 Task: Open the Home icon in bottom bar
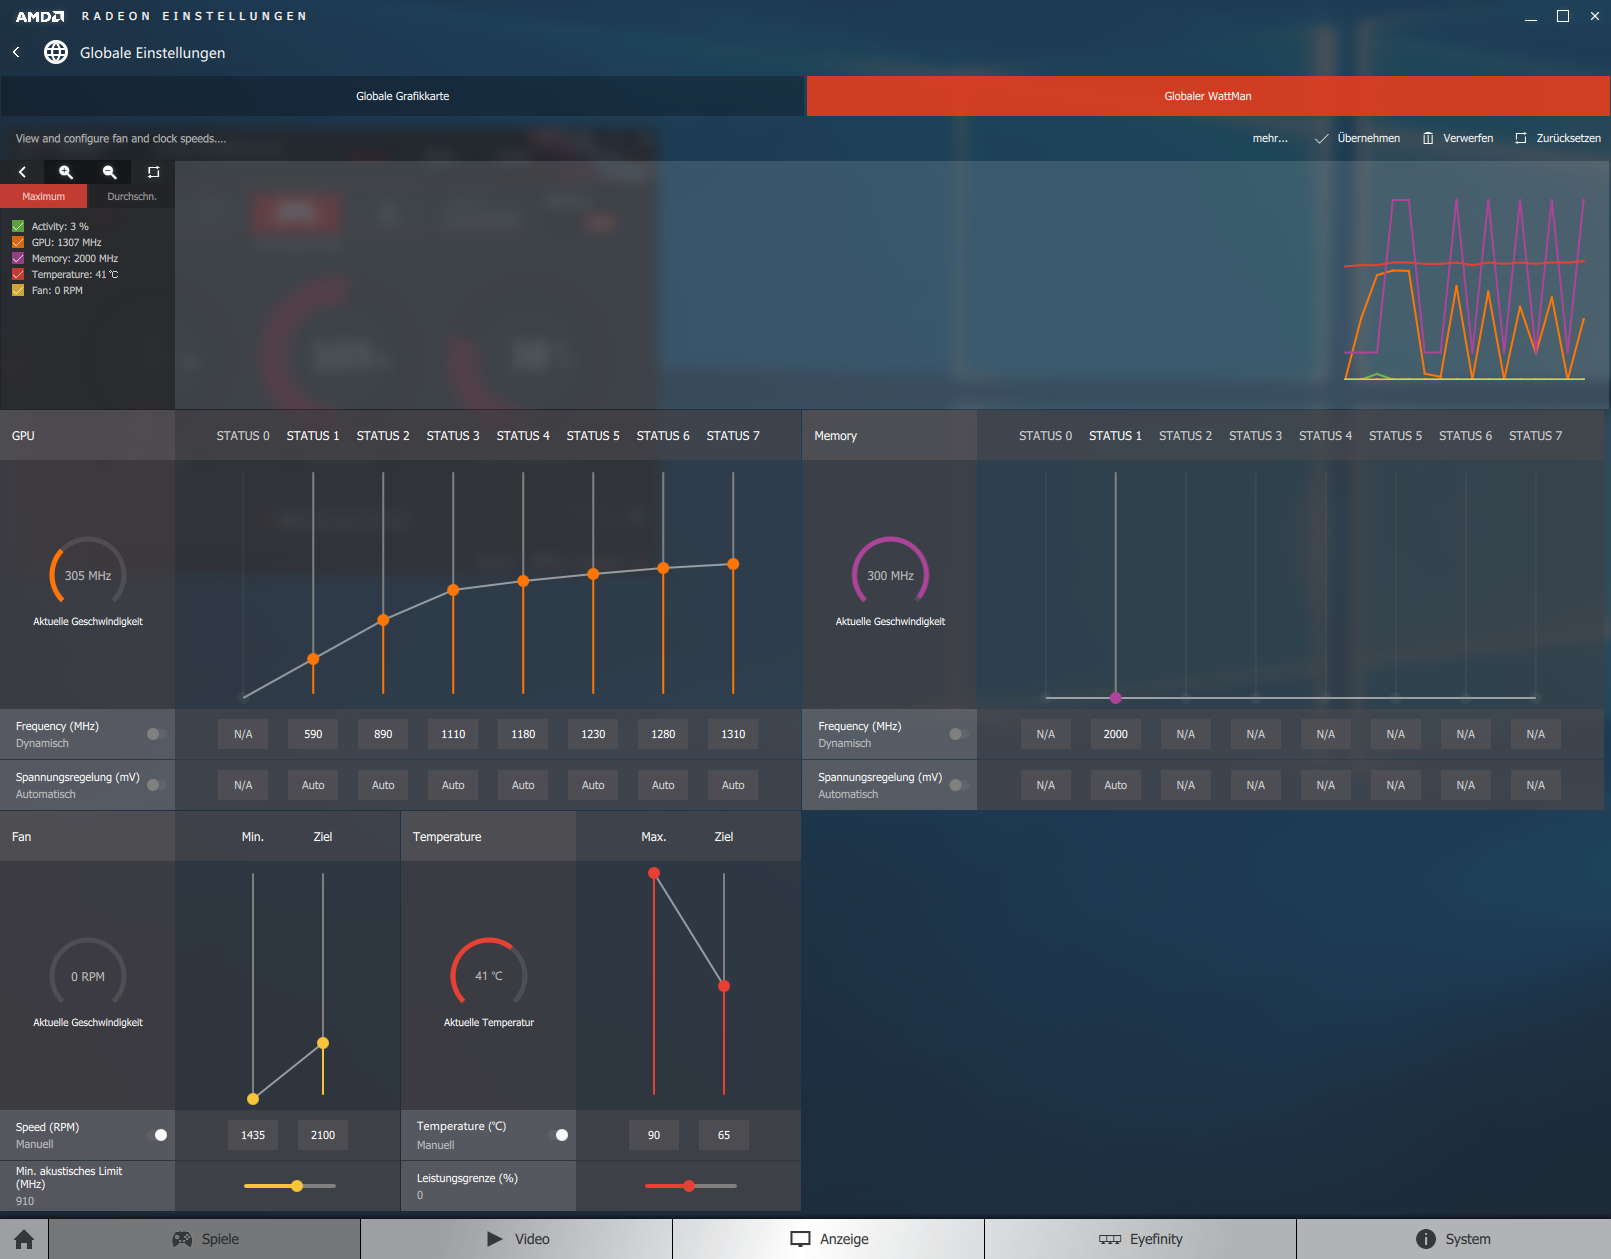24,1239
